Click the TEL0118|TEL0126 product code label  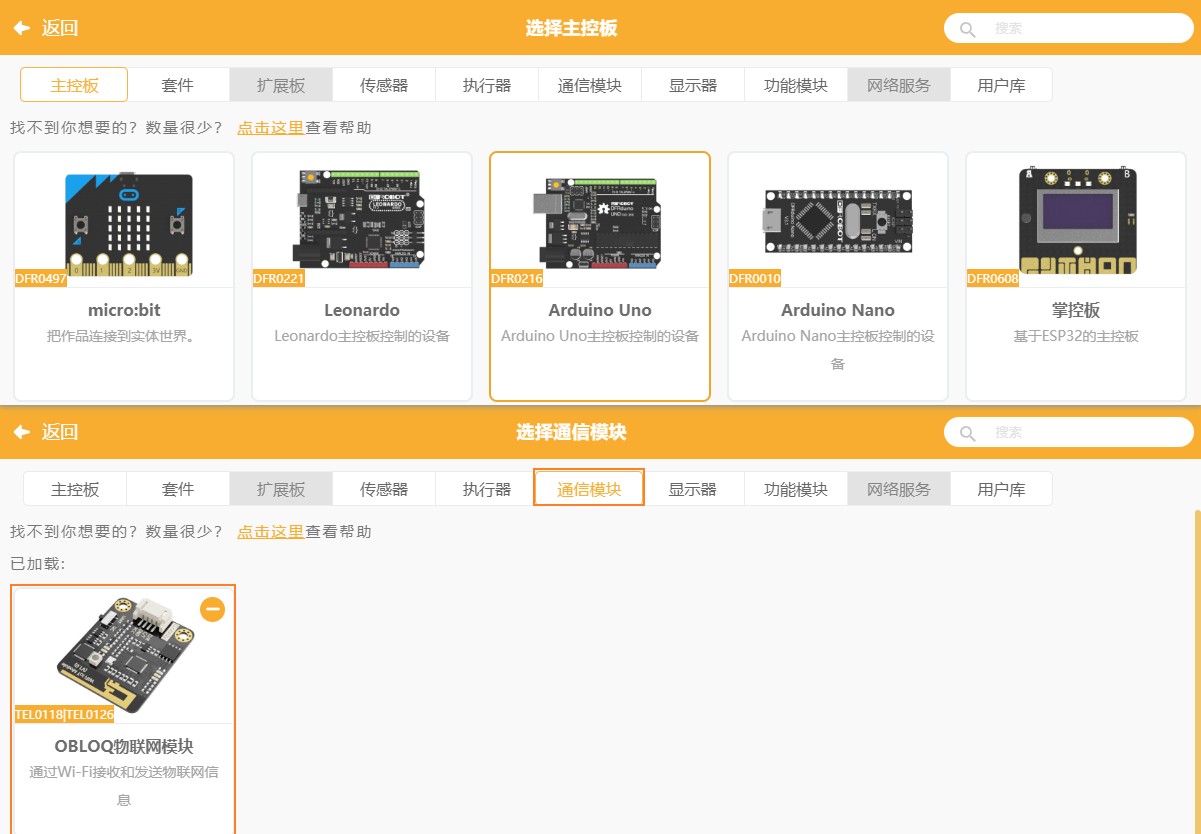click(64, 715)
